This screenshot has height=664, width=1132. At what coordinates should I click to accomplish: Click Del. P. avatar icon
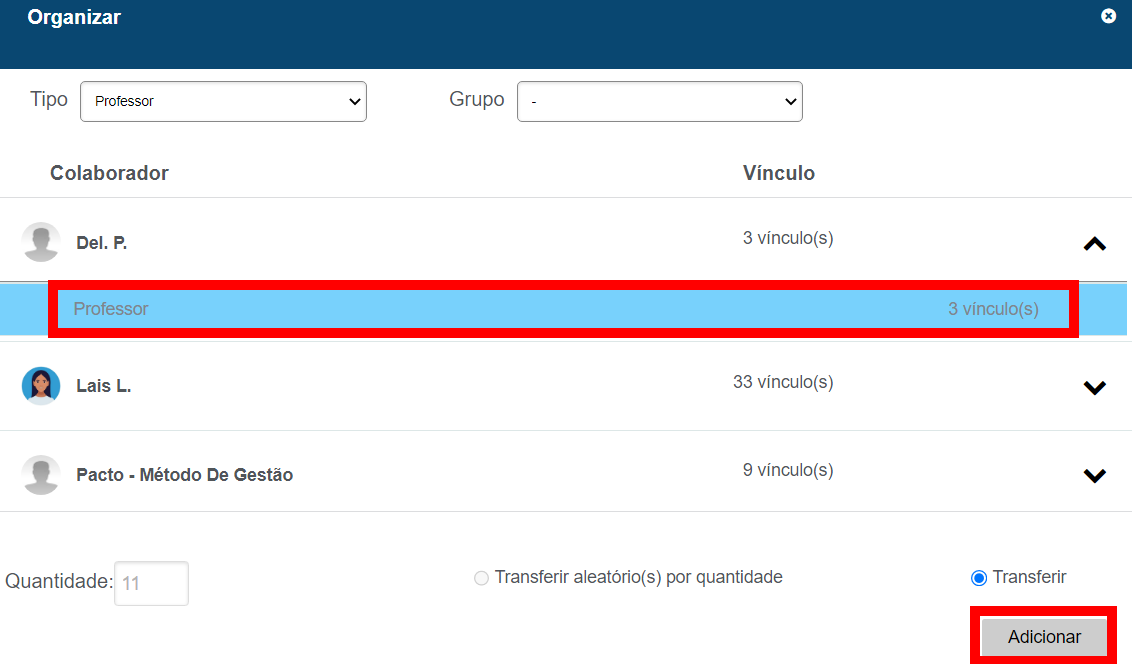point(41,242)
